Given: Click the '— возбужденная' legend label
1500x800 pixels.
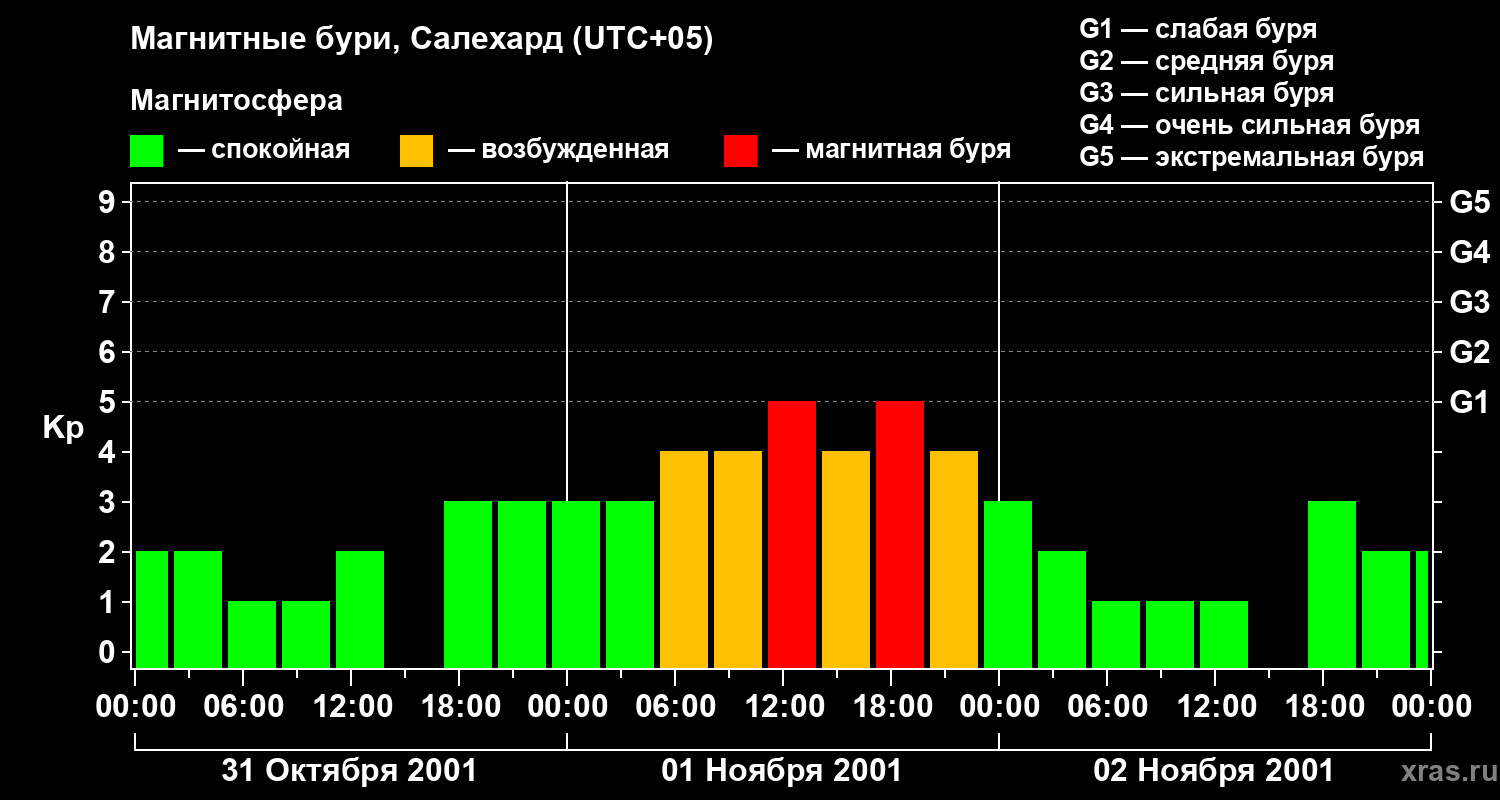Looking at the screenshot, I should [x=558, y=150].
